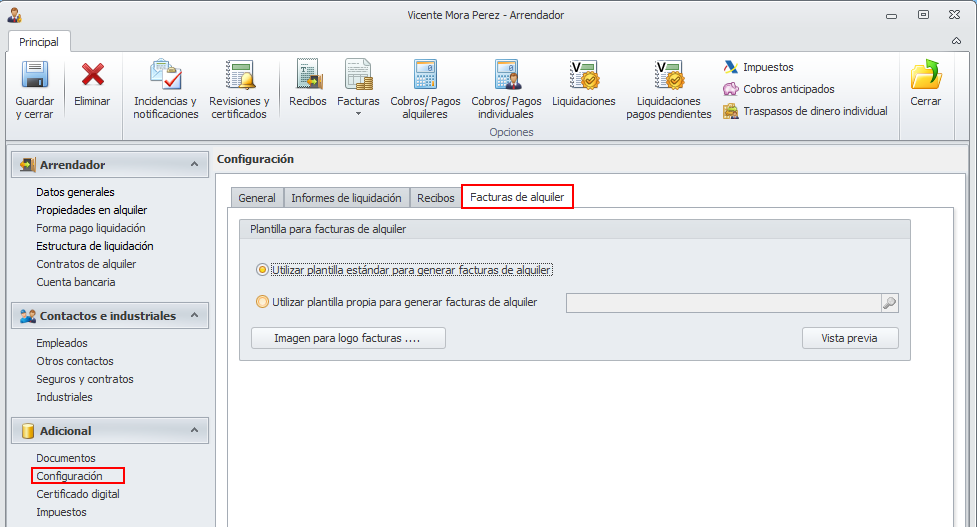The height and width of the screenshot is (527, 977).
Task: Collapse the ribbon with the chevron
Action: pyautogui.click(x=956, y=41)
